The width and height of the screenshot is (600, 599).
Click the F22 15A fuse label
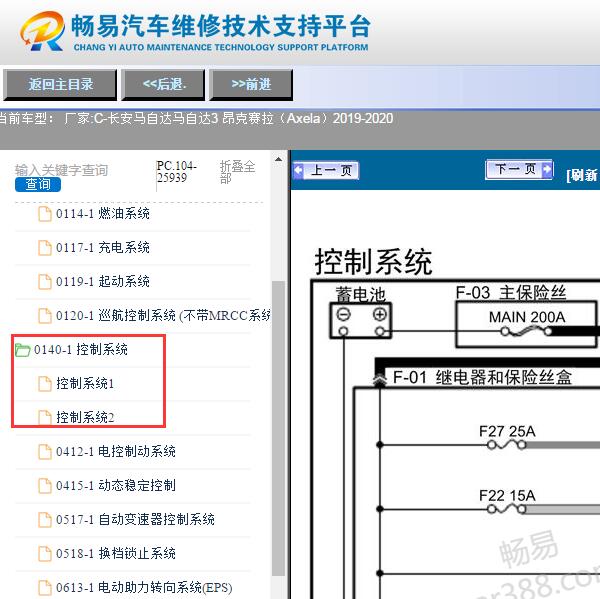coord(507,496)
